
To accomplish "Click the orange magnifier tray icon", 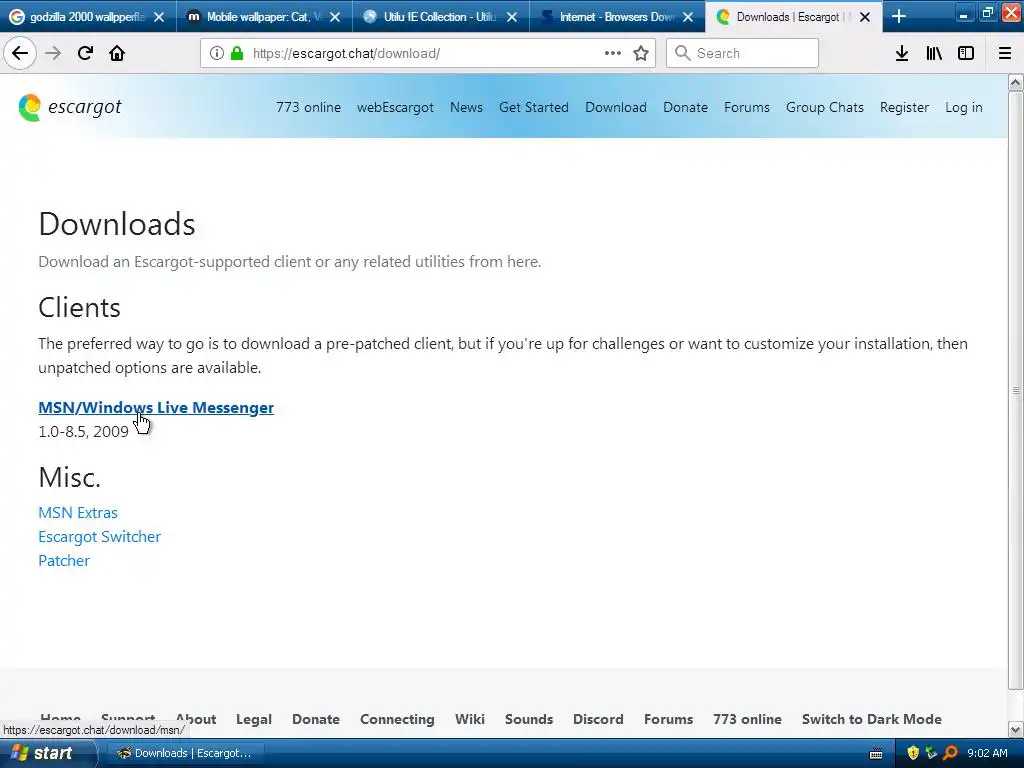I will pos(950,753).
